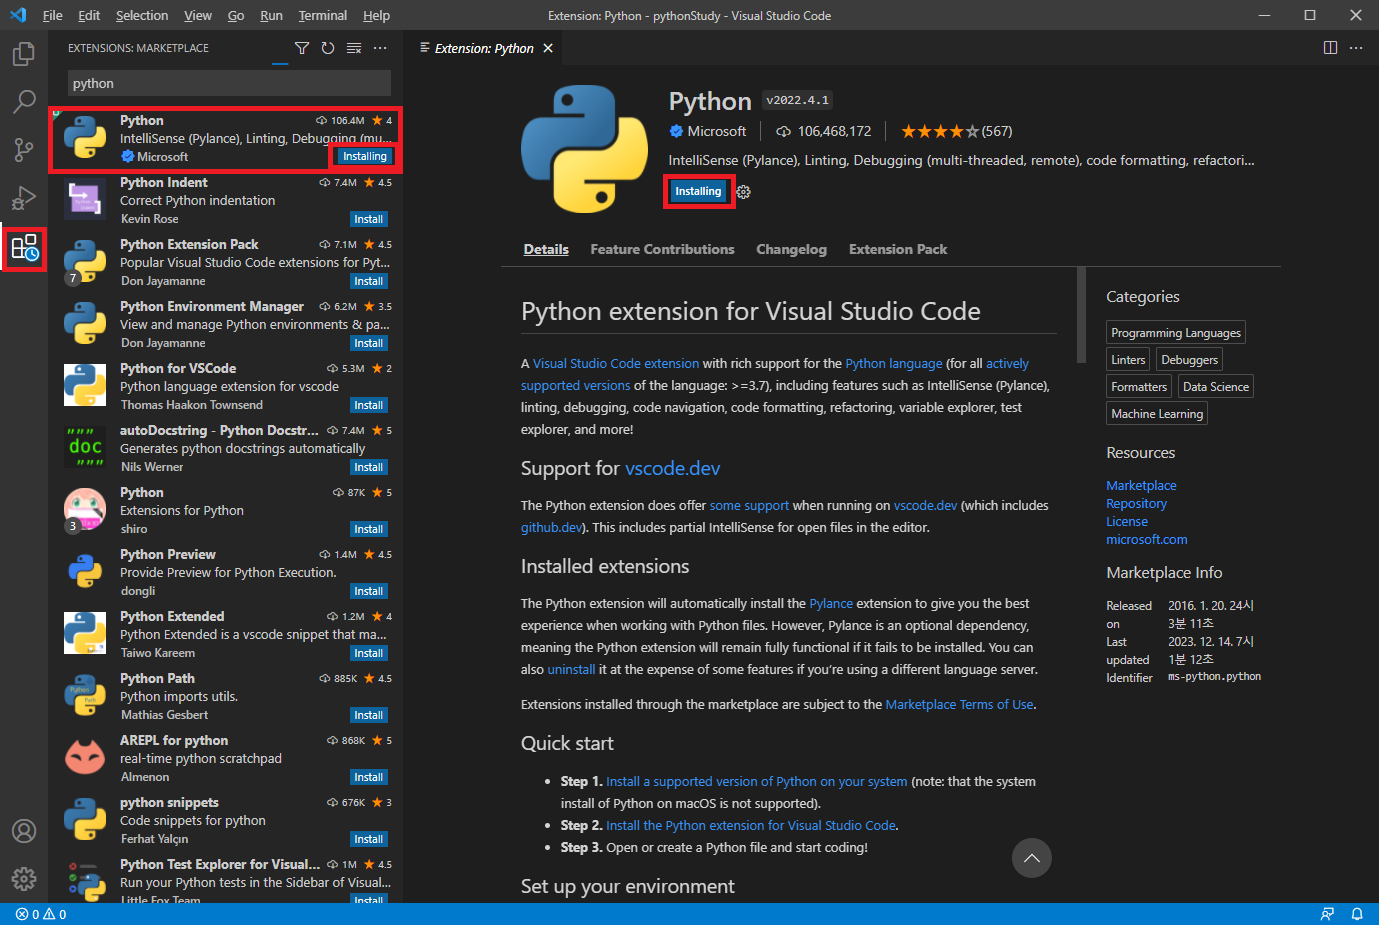
Task: Open Extensions panel more actions menu
Action: pos(380,48)
